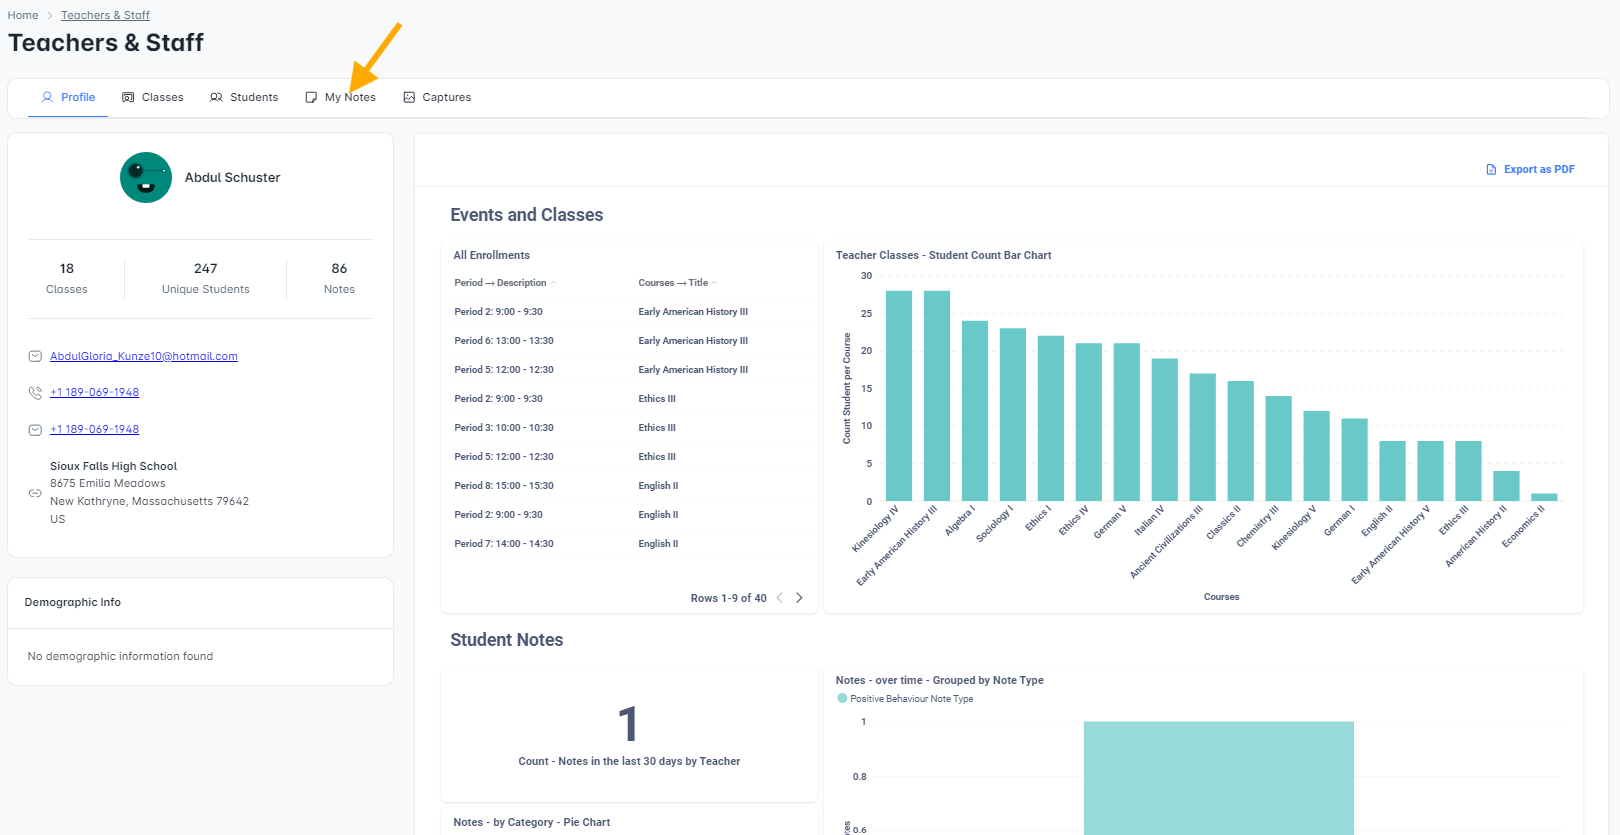This screenshot has width=1620, height=835.
Task: Click the Kinesiology IV bar in chart
Action: [899, 396]
